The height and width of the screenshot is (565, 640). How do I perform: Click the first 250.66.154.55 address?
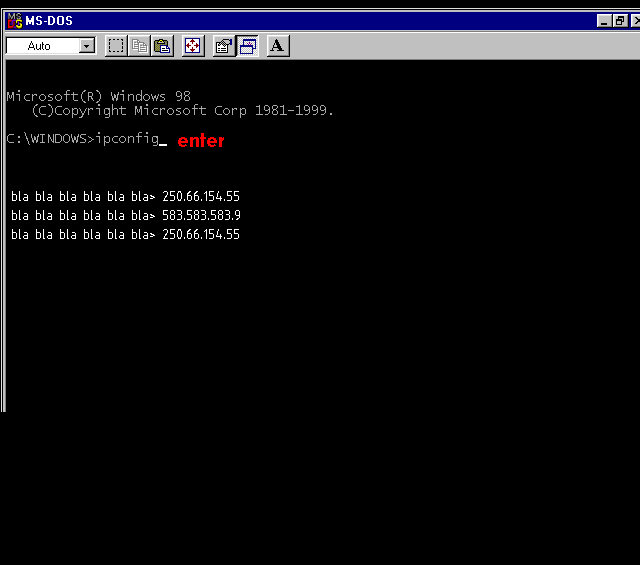click(201, 196)
